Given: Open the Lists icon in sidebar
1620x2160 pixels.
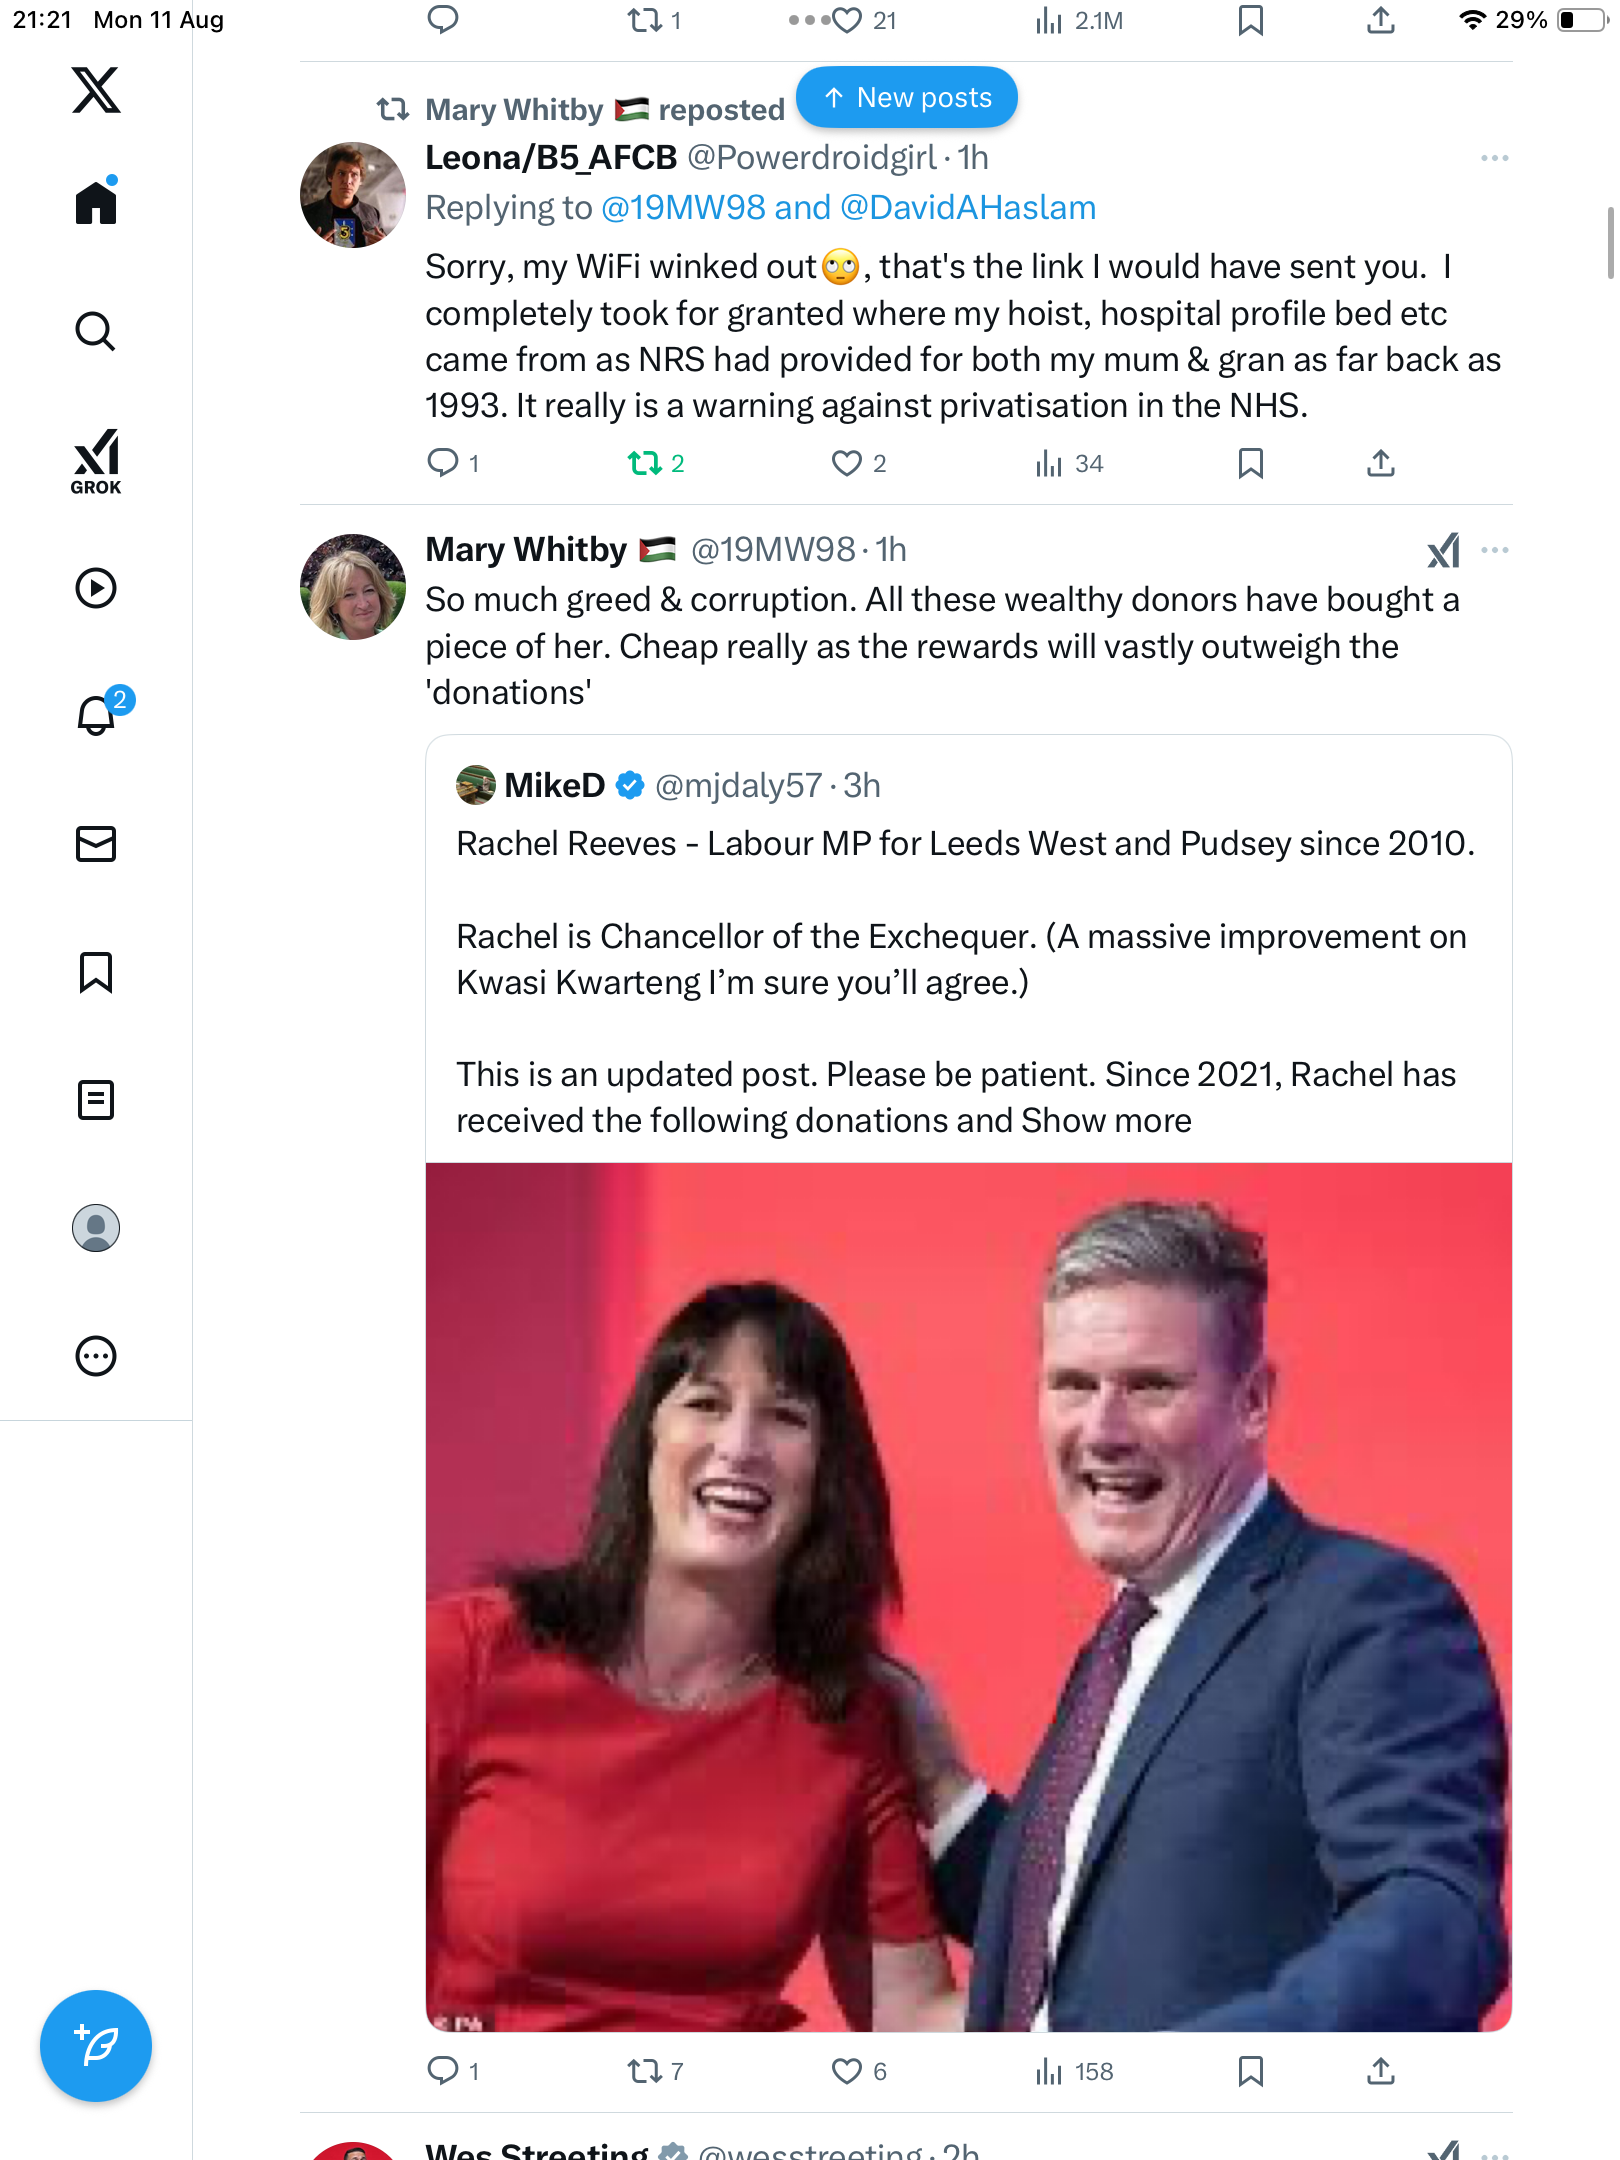Looking at the screenshot, I should (96, 1100).
